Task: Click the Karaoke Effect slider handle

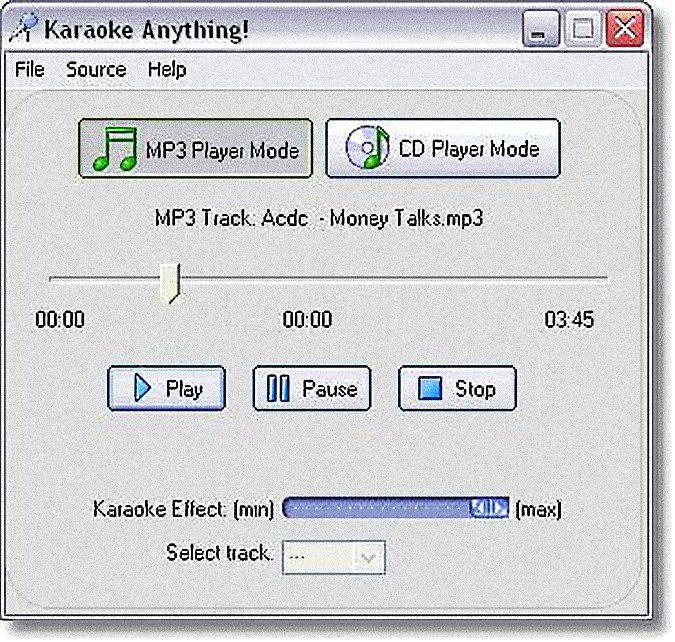Action: coord(489,508)
